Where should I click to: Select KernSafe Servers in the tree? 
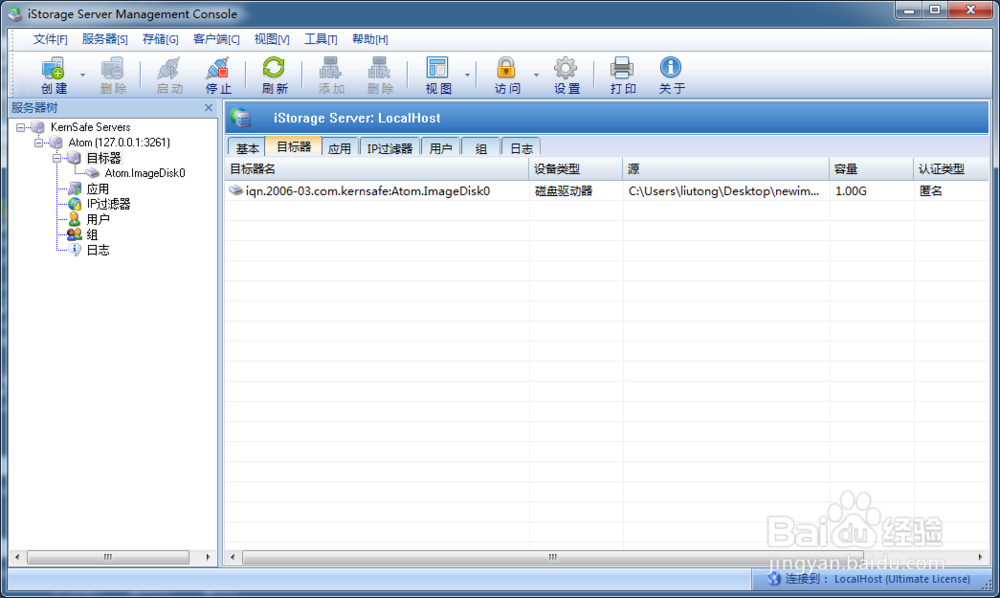point(90,127)
